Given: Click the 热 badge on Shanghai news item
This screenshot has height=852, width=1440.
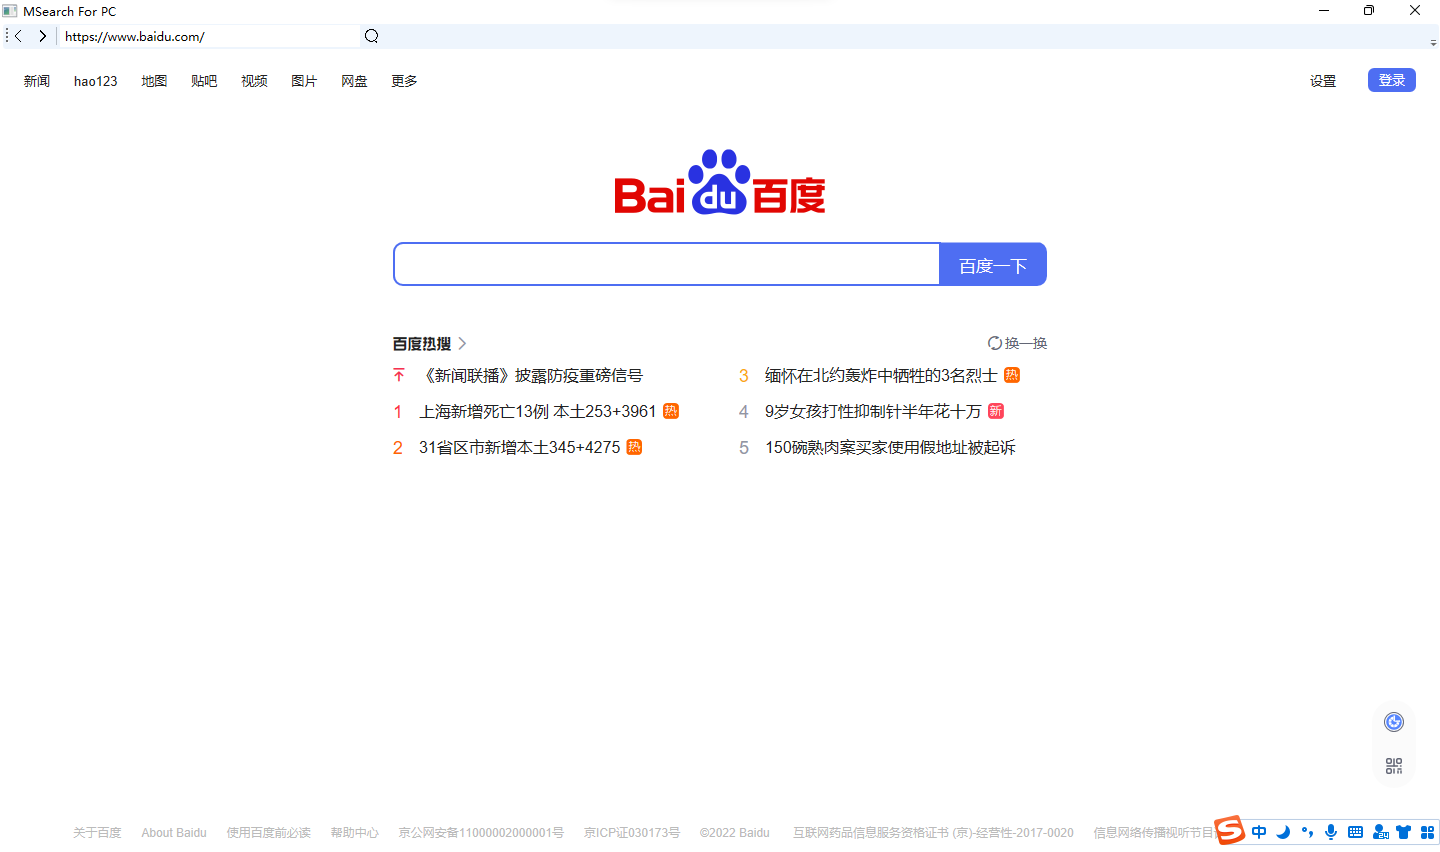Looking at the screenshot, I should [671, 411].
